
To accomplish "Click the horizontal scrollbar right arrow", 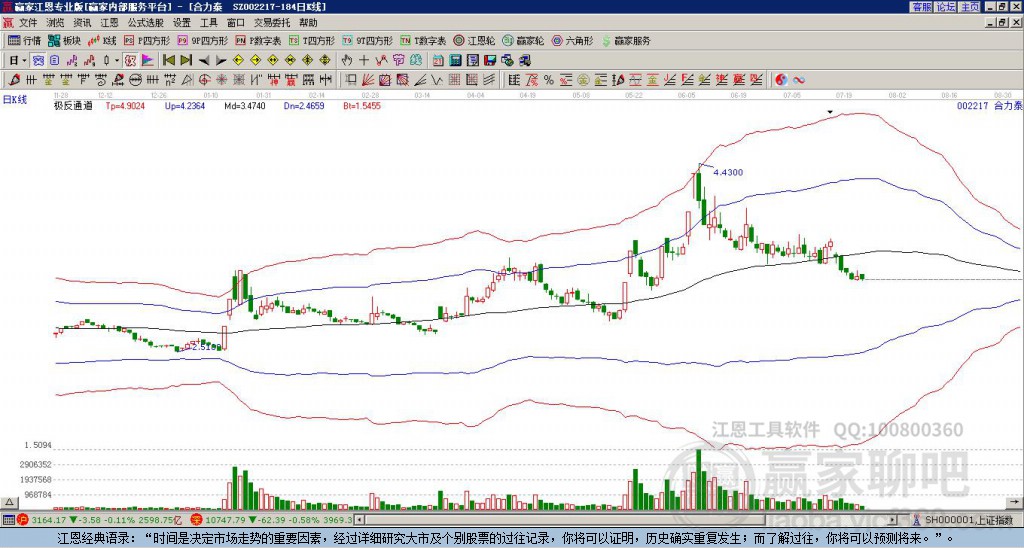I will (893, 520).
